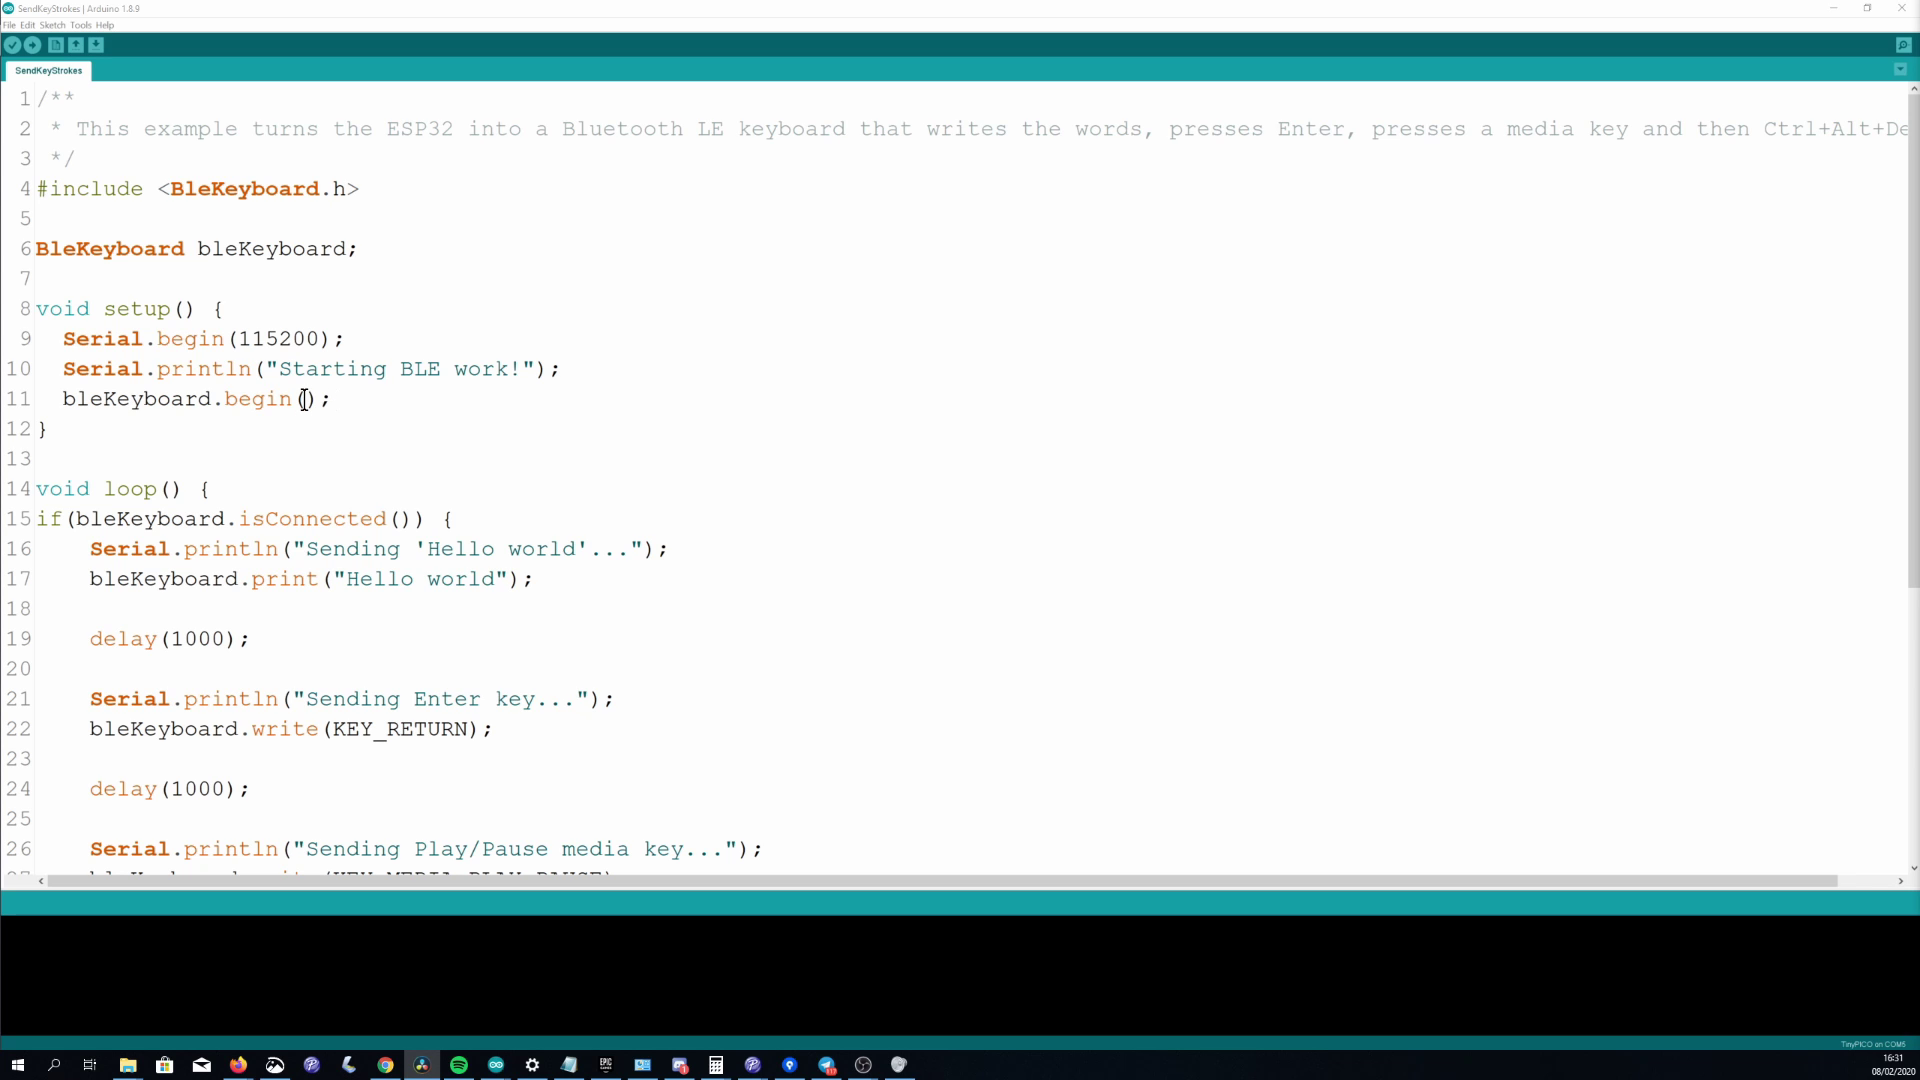Open Arduino from the Windows taskbar

(x=496, y=1065)
